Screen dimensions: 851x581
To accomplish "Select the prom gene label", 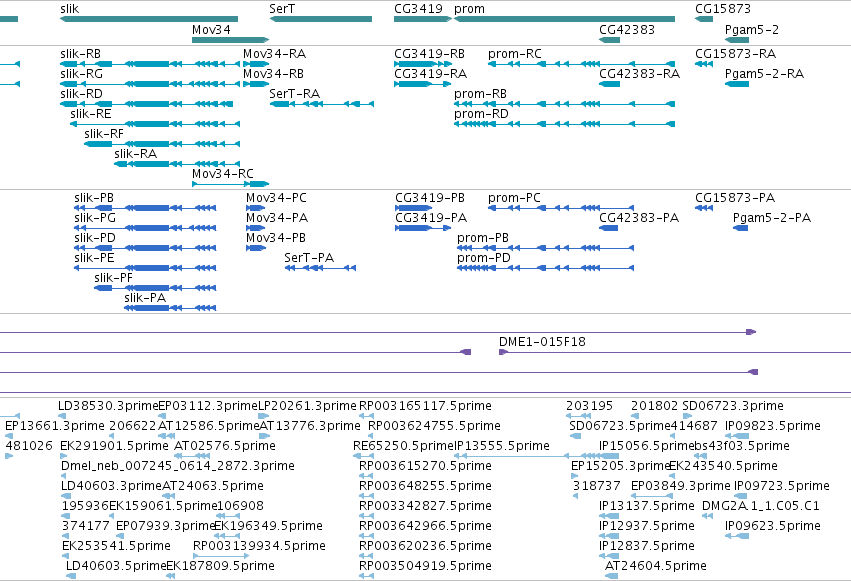I will pos(469,9).
